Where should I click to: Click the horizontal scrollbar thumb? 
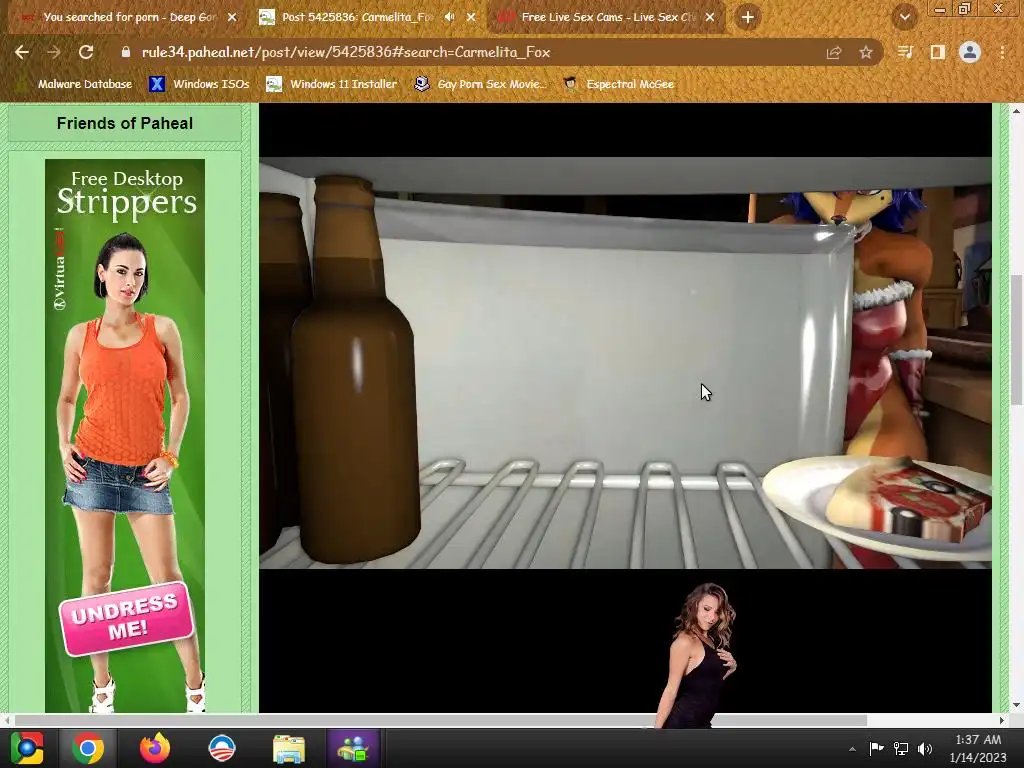click(x=441, y=720)
